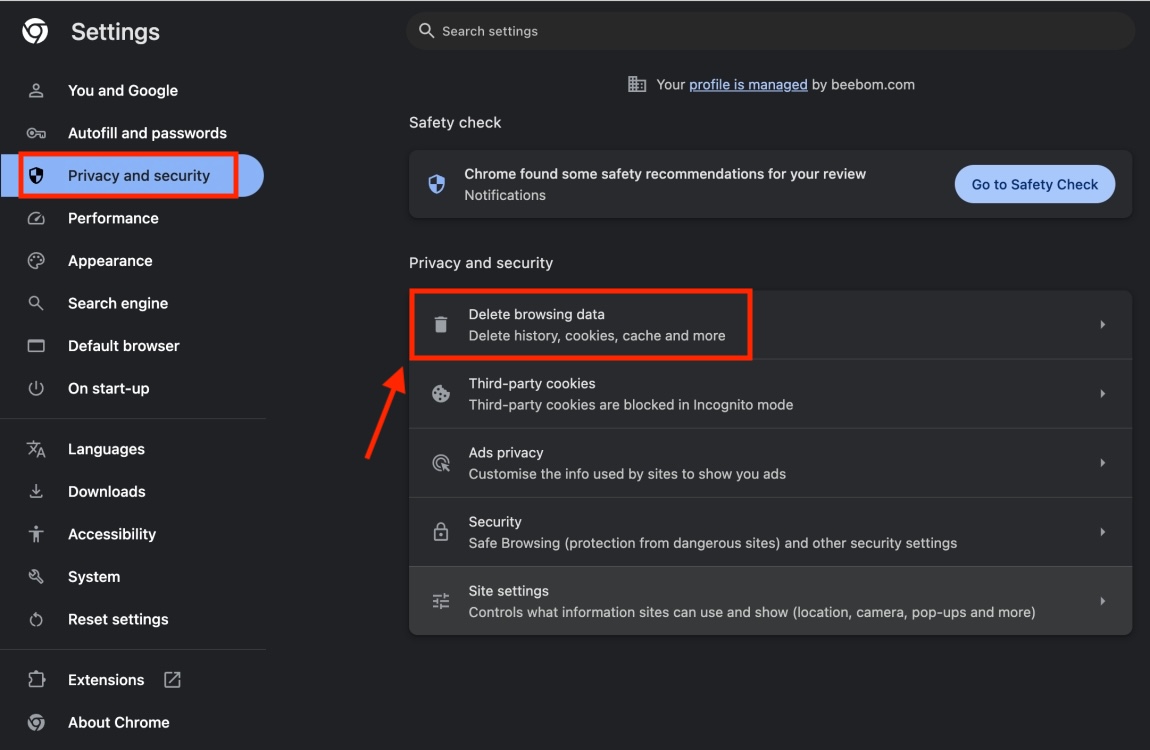Screen dimensions: 1150x750
Task: Open the profile is managed link
Action: click(x=747, y=84)
